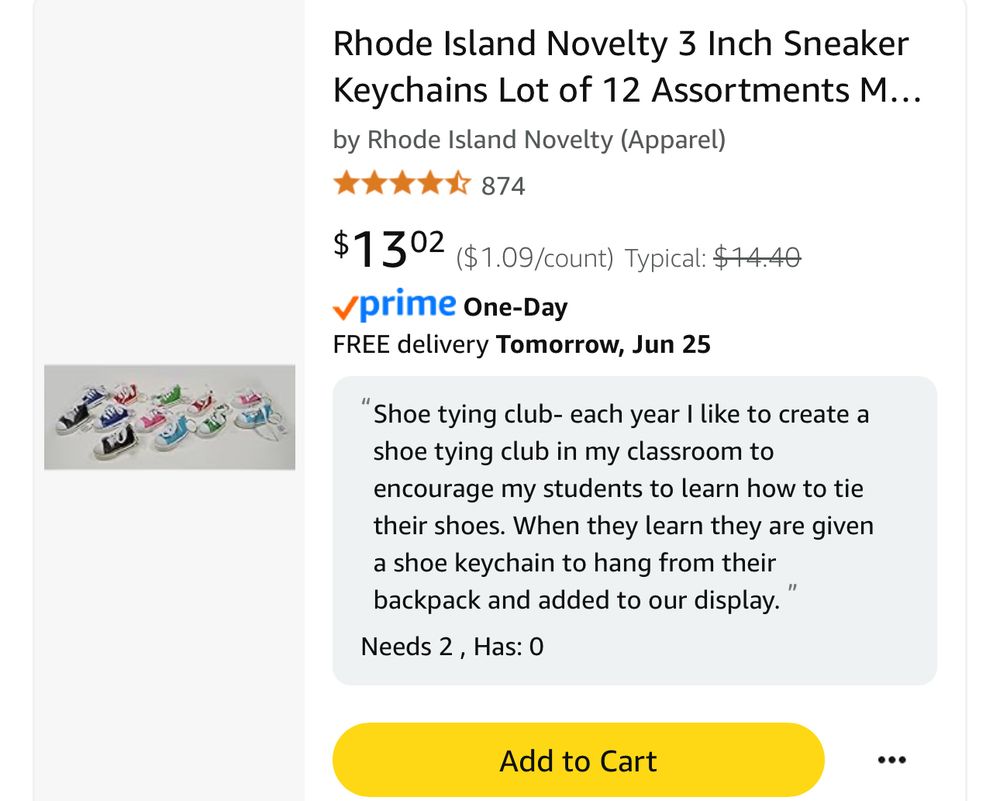This screenshot has width=1000, height=801.
Task: Click the One-Day shipping label
Action: pyautogui.click(x=515, y=307)
